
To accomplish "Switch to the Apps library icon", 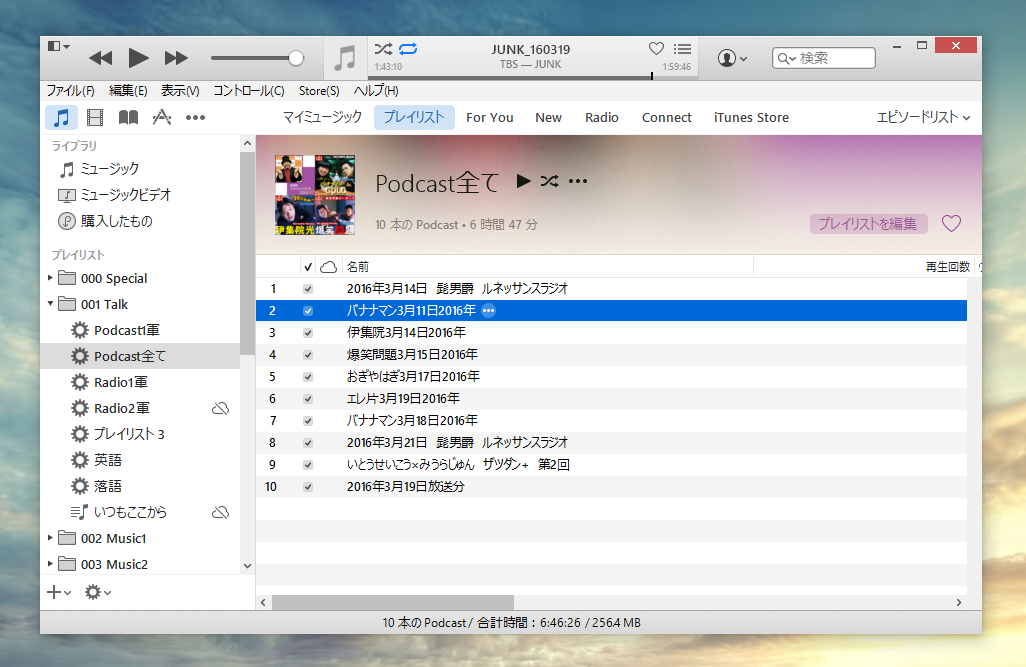I will (x=162, y=118).
